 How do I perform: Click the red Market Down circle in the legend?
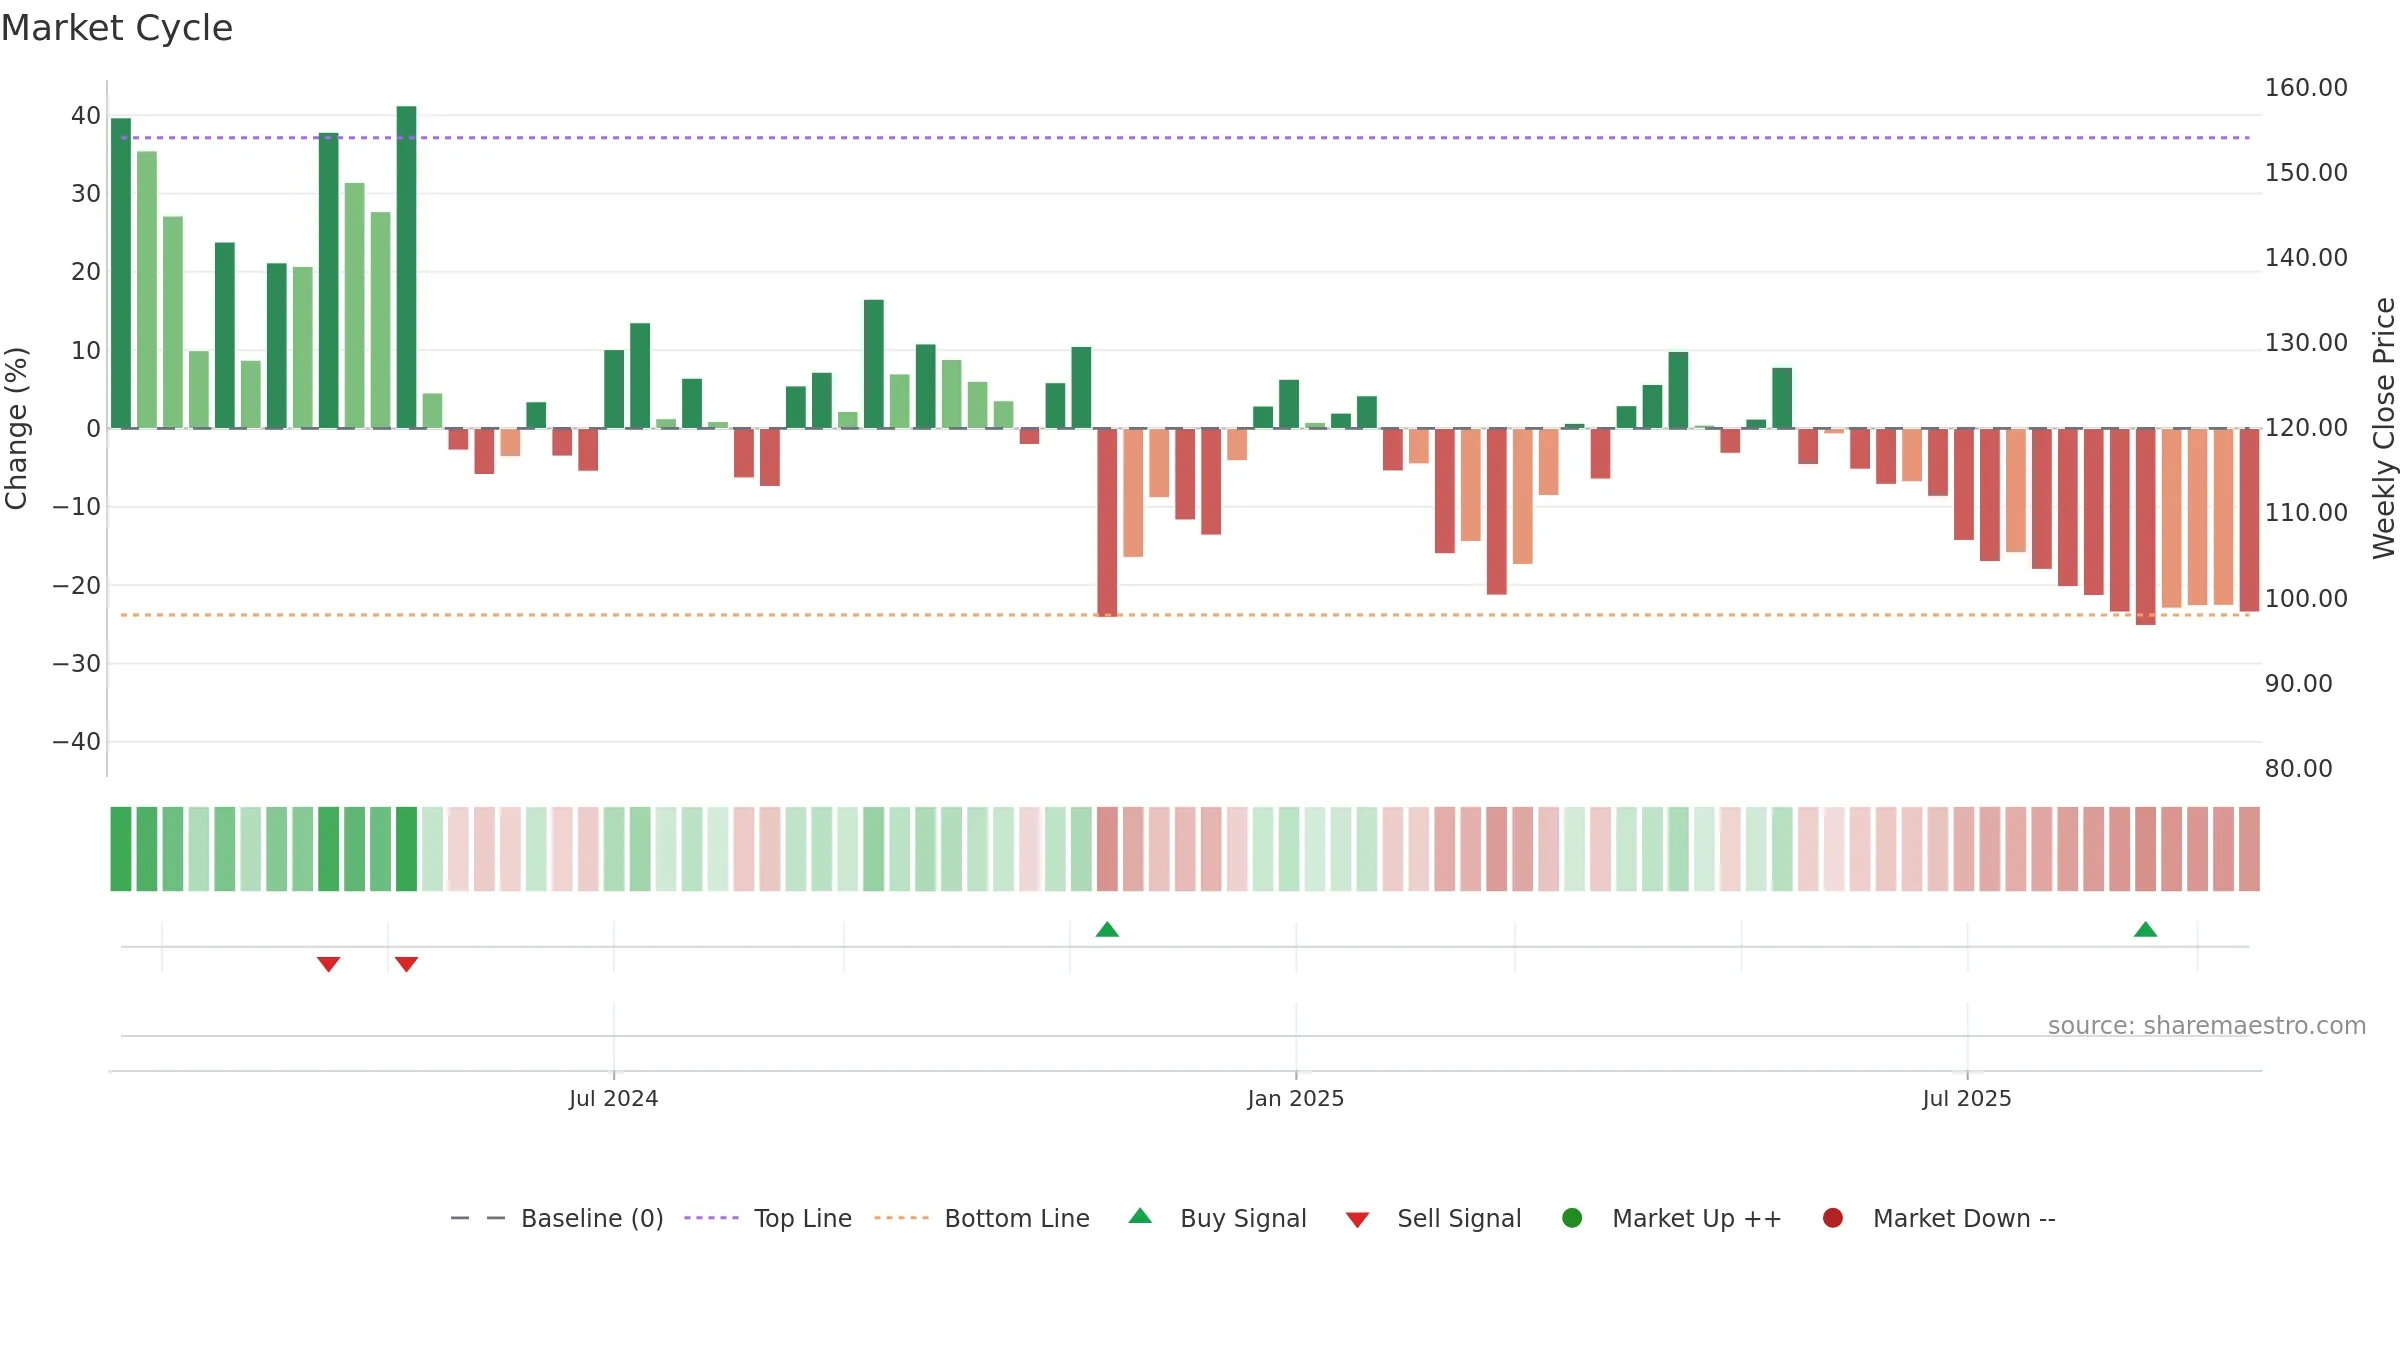[x=1833, y=1218]
